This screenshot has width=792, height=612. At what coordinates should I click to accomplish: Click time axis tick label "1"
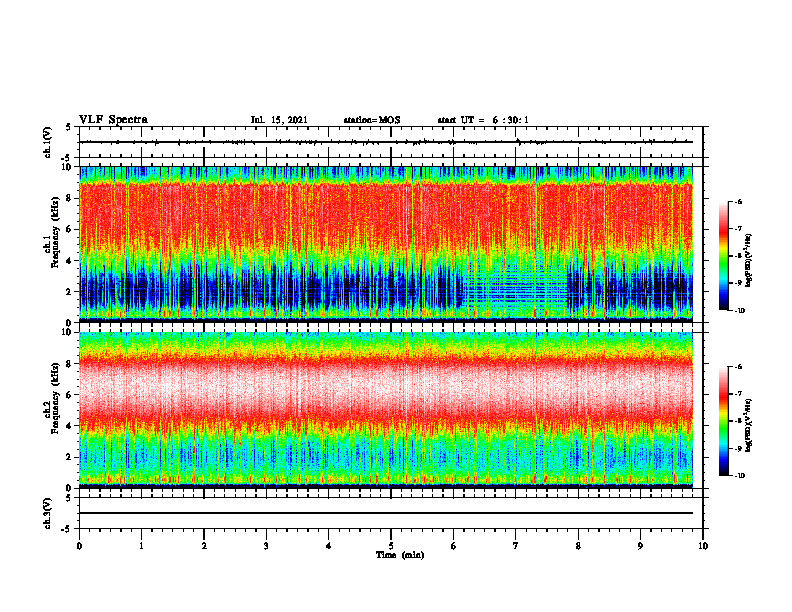coord(141,546)
